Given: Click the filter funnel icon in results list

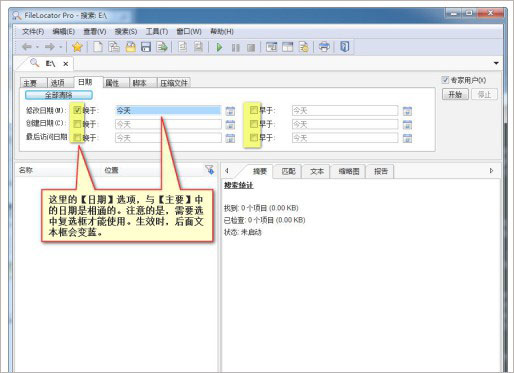Looking at the screenshot, I should click(x=210, y=170).
